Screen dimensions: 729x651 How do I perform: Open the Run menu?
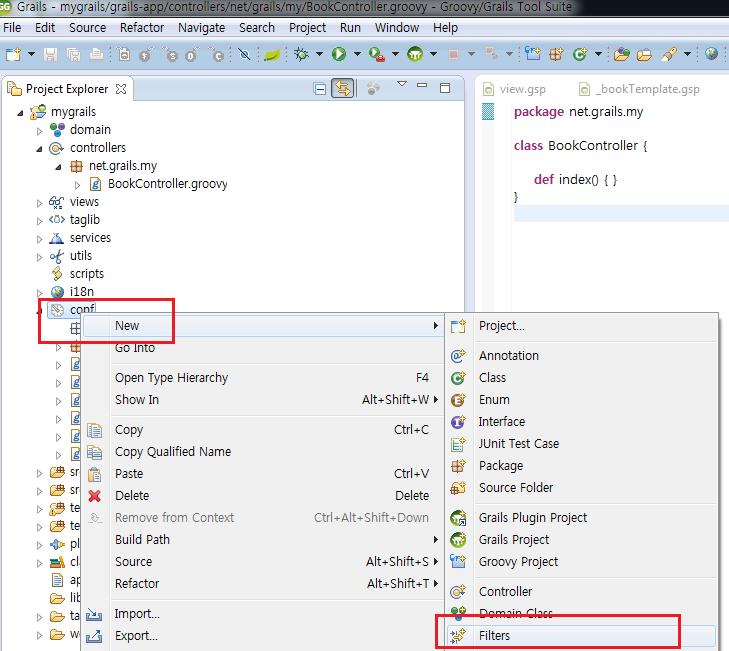click(x=350, y=27)
